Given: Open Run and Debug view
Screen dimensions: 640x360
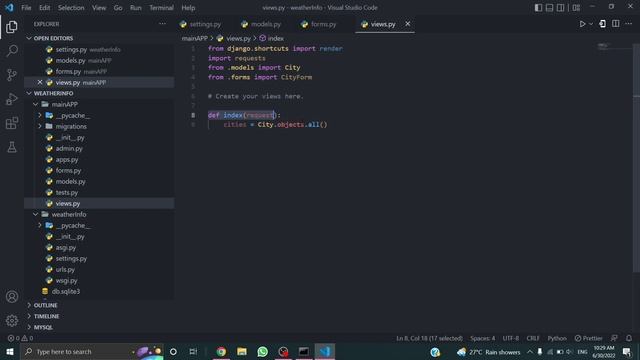Looking at the screenshot, I should 12,99.
